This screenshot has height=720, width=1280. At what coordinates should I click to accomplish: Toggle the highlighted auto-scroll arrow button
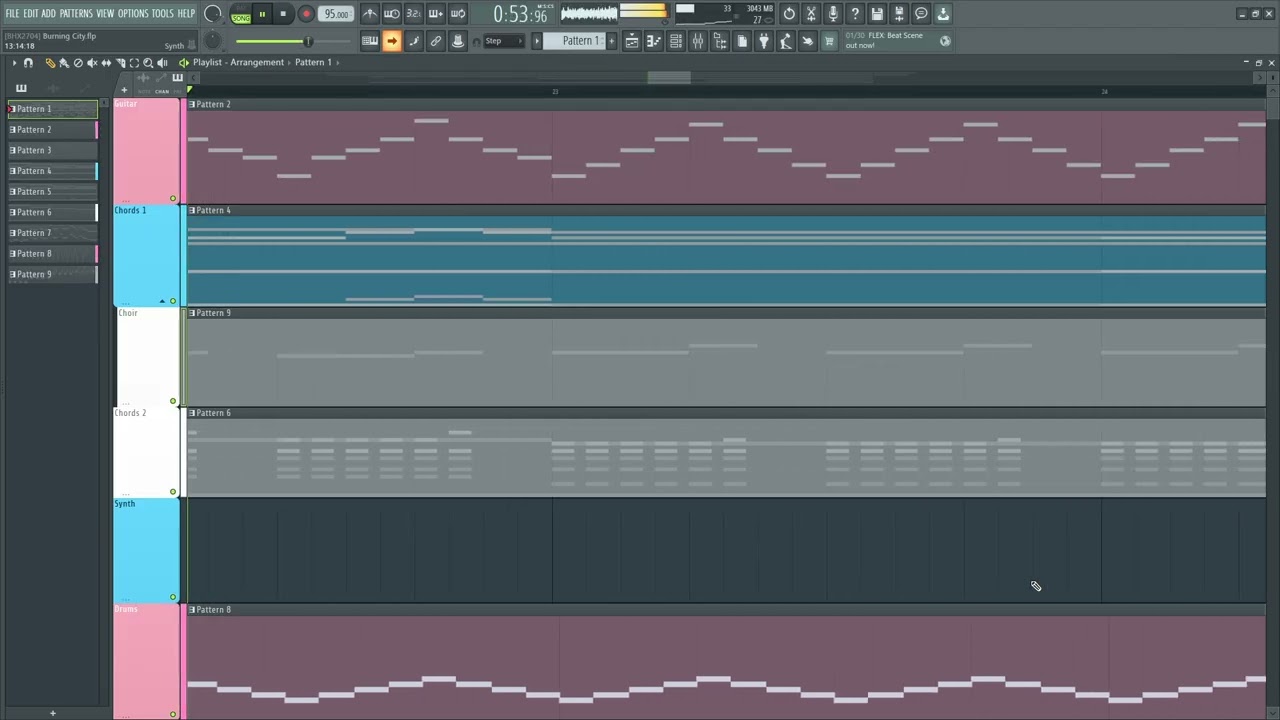[392, 41]
